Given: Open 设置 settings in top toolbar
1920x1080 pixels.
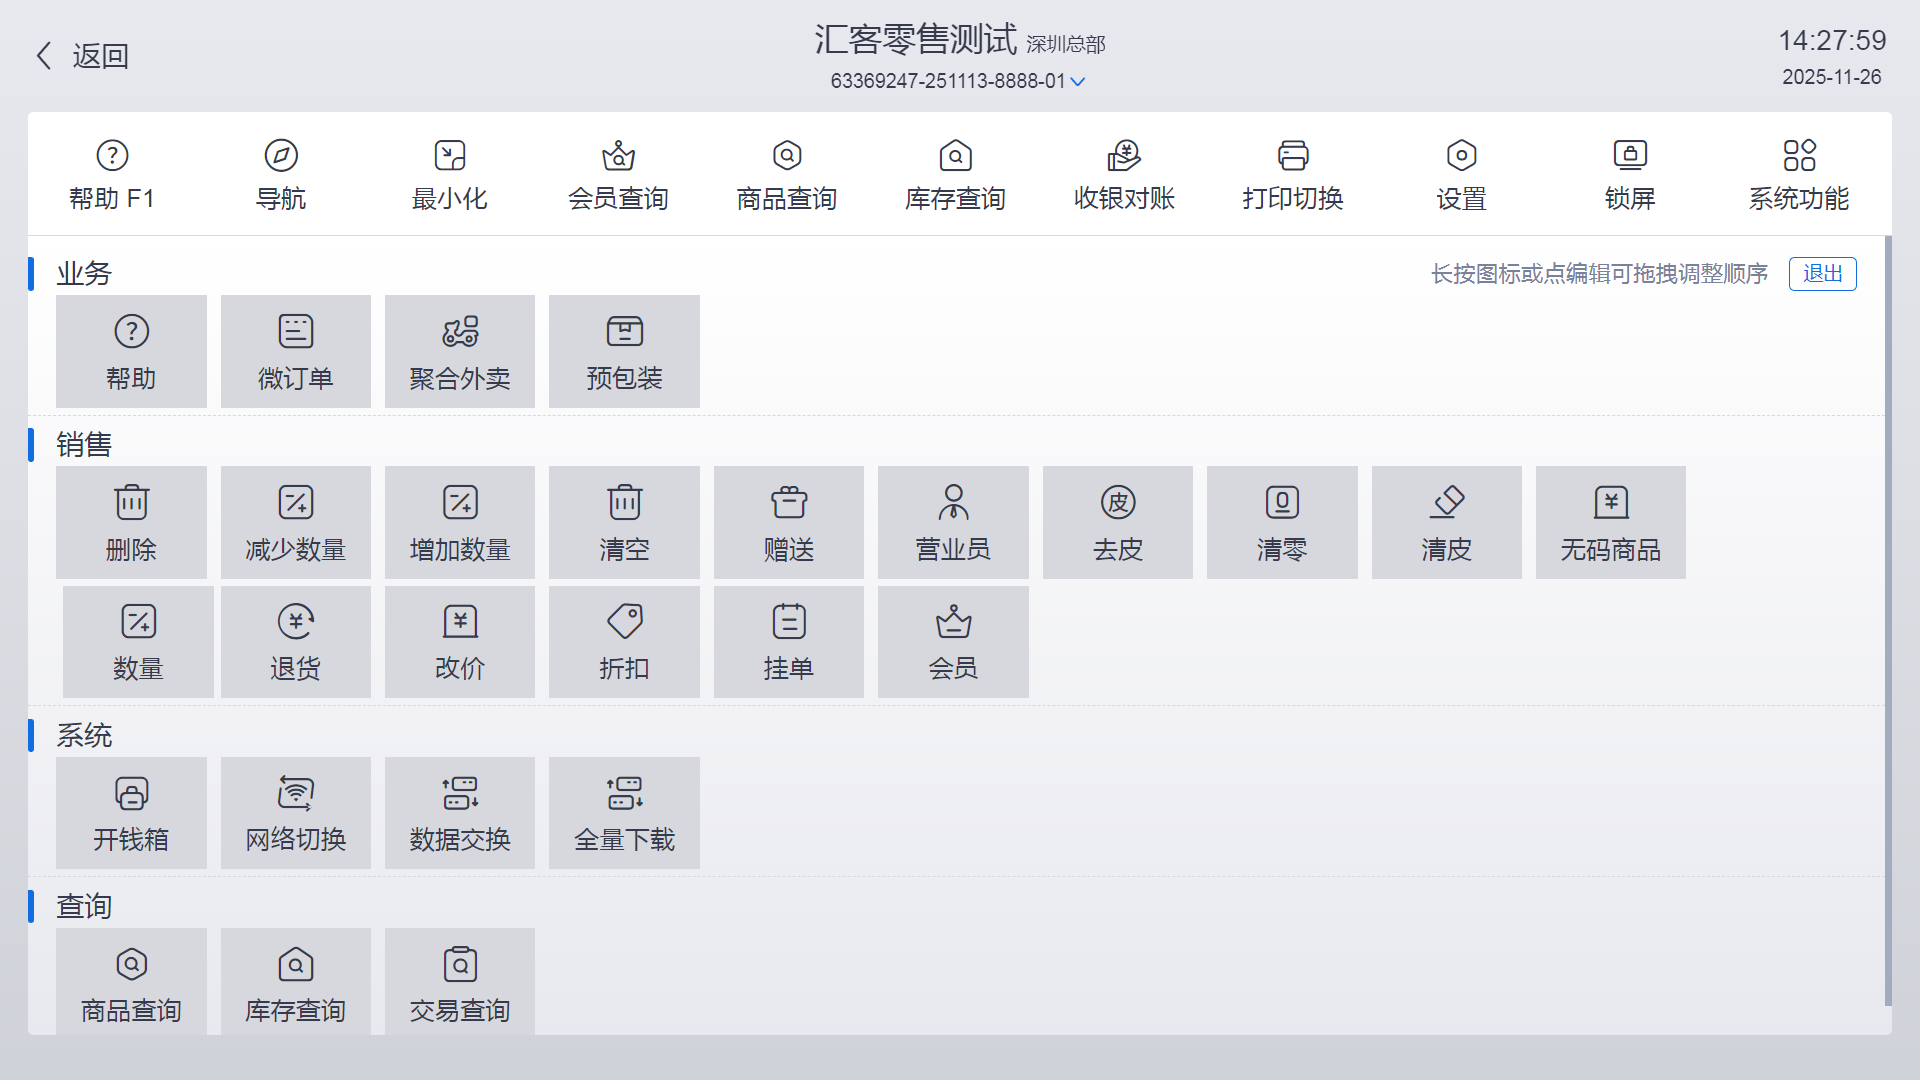Looking at the screenshot, I should [x=1461, y=174].
